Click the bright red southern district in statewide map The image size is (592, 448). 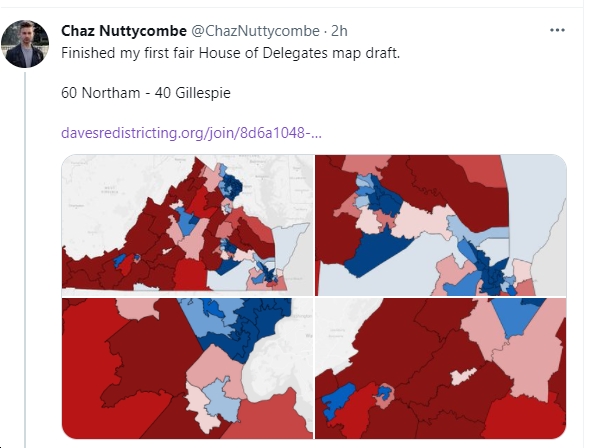pos(191,274)
